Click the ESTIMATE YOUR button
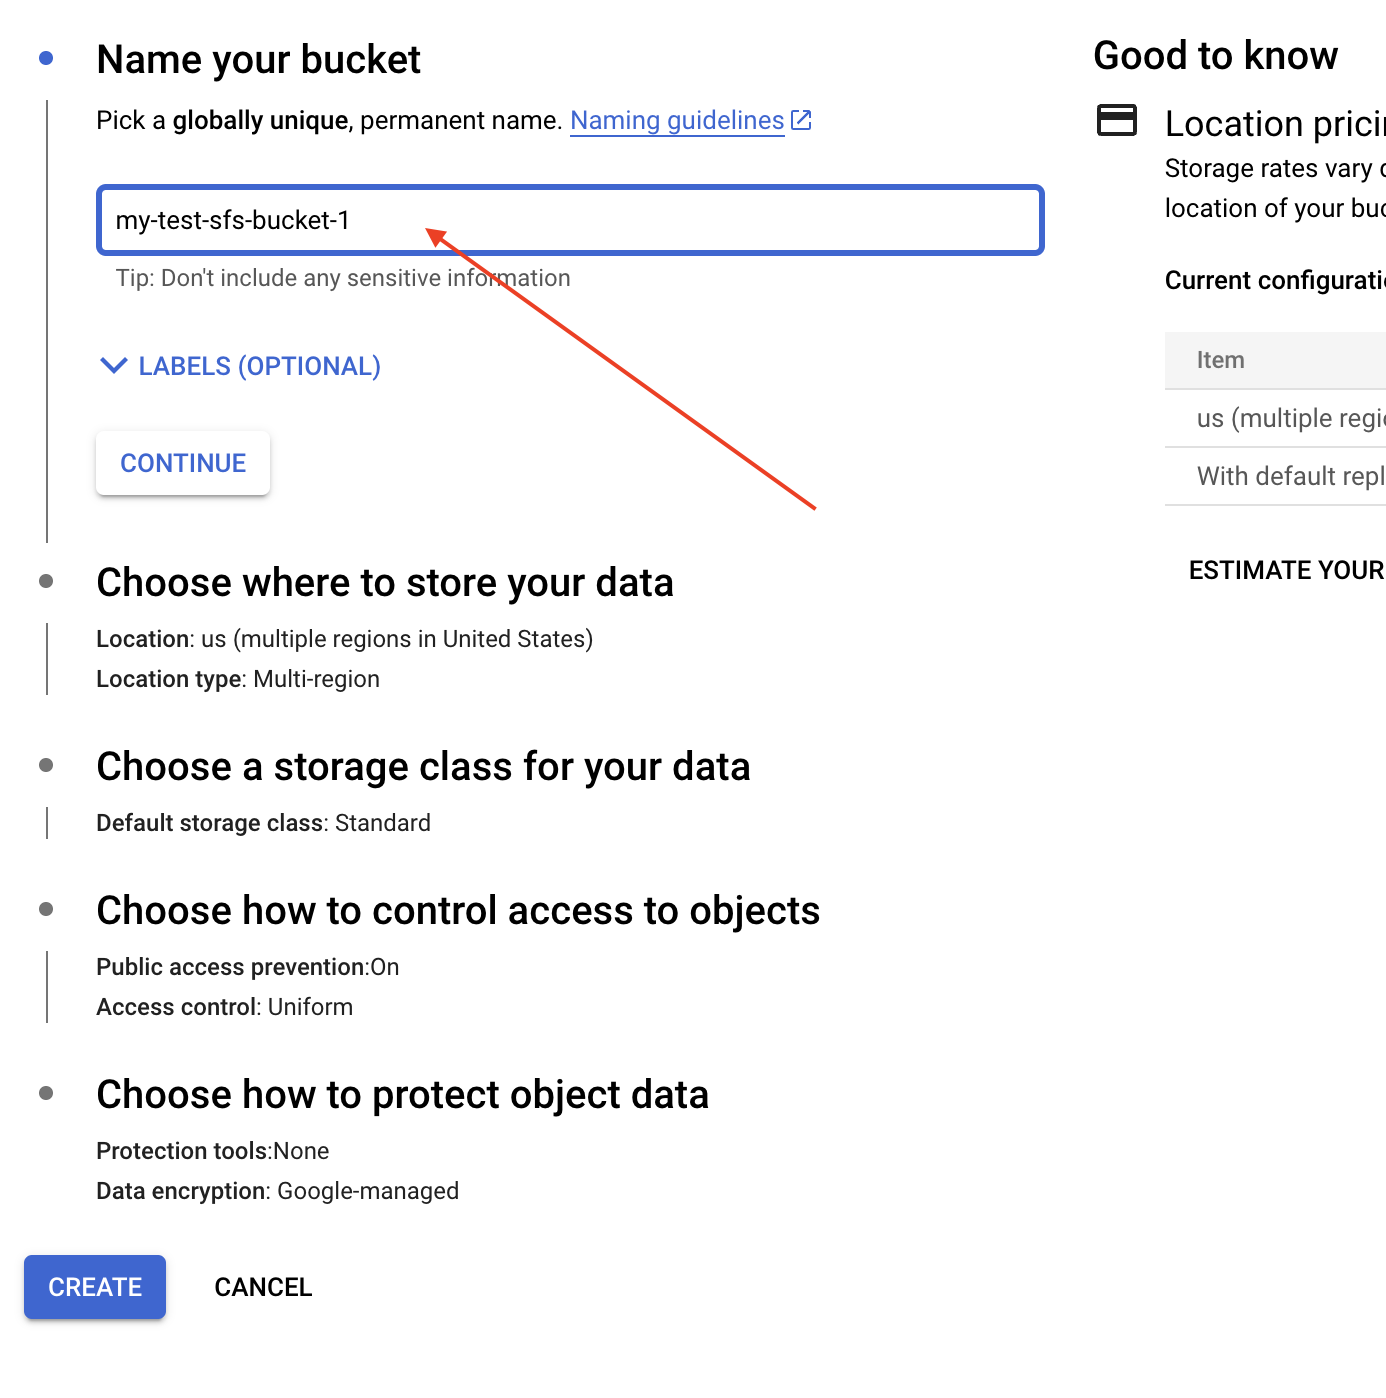The height and width of the screenshot is (1398, 1386). [1285, 570]
